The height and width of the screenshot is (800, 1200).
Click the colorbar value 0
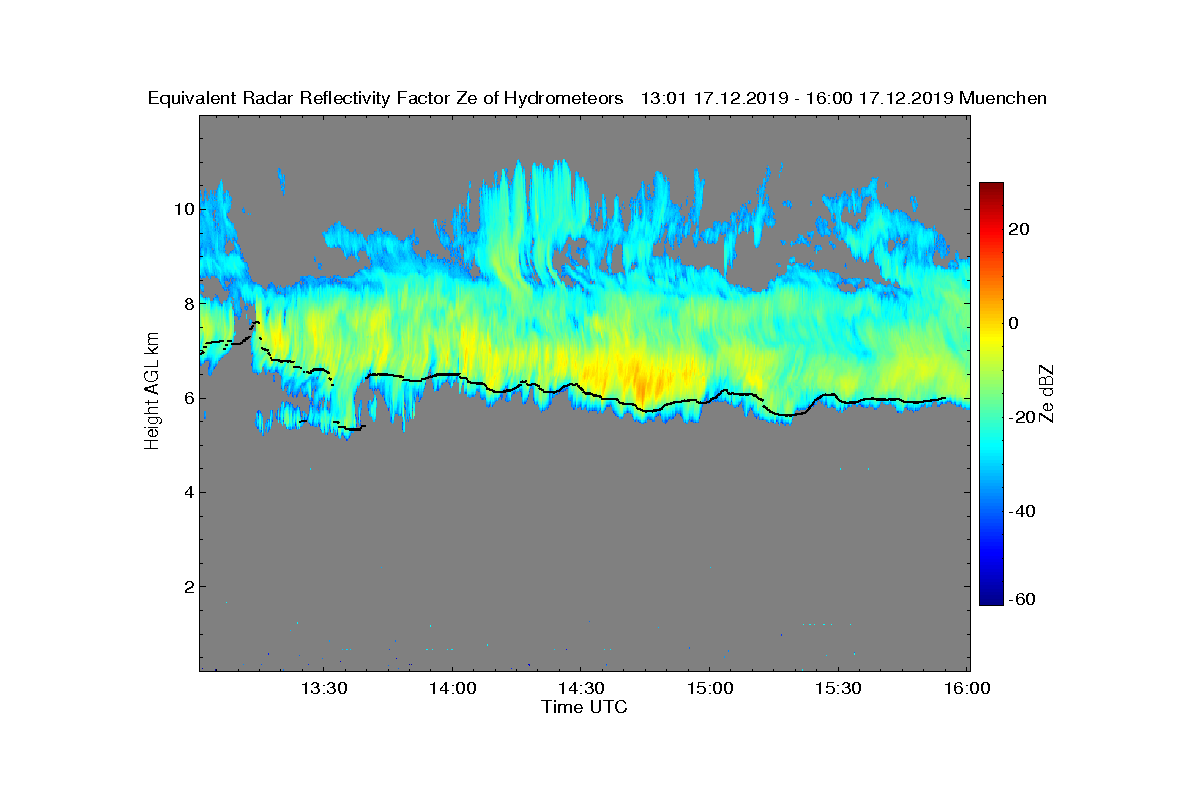pyautogui.click(x=1015, y=323)
